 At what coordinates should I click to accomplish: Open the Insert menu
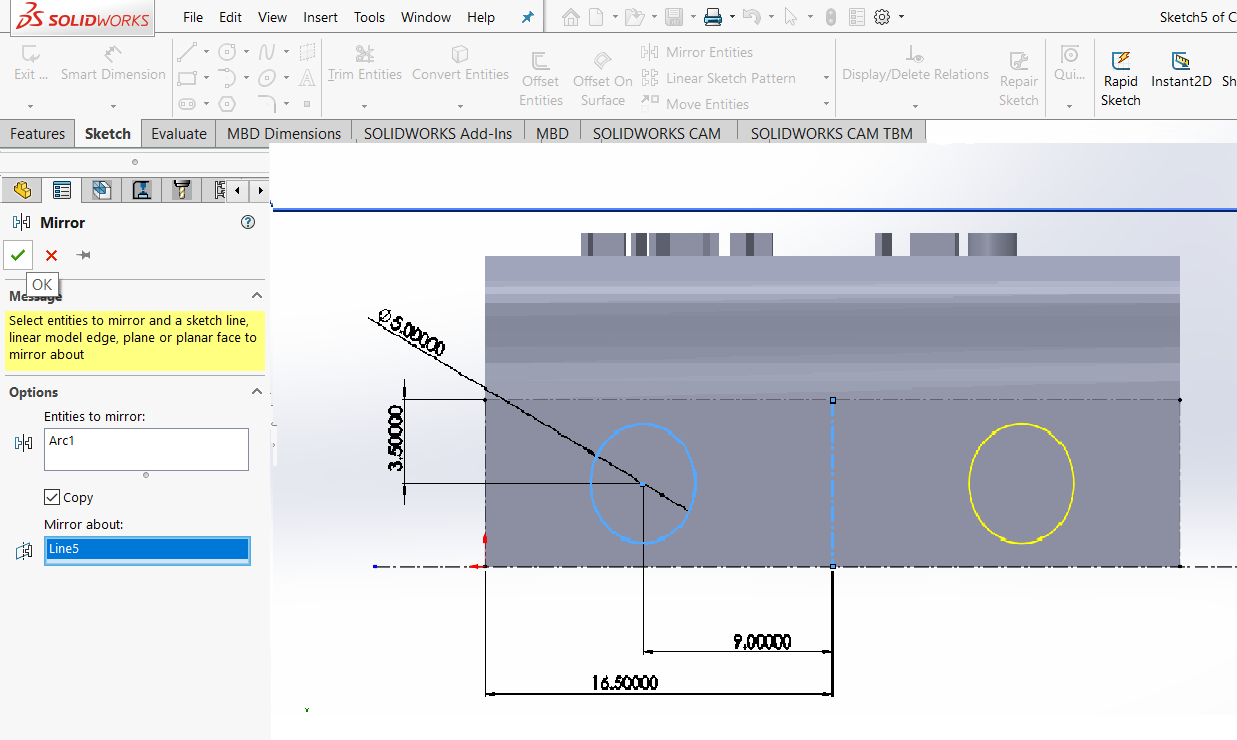320,17
